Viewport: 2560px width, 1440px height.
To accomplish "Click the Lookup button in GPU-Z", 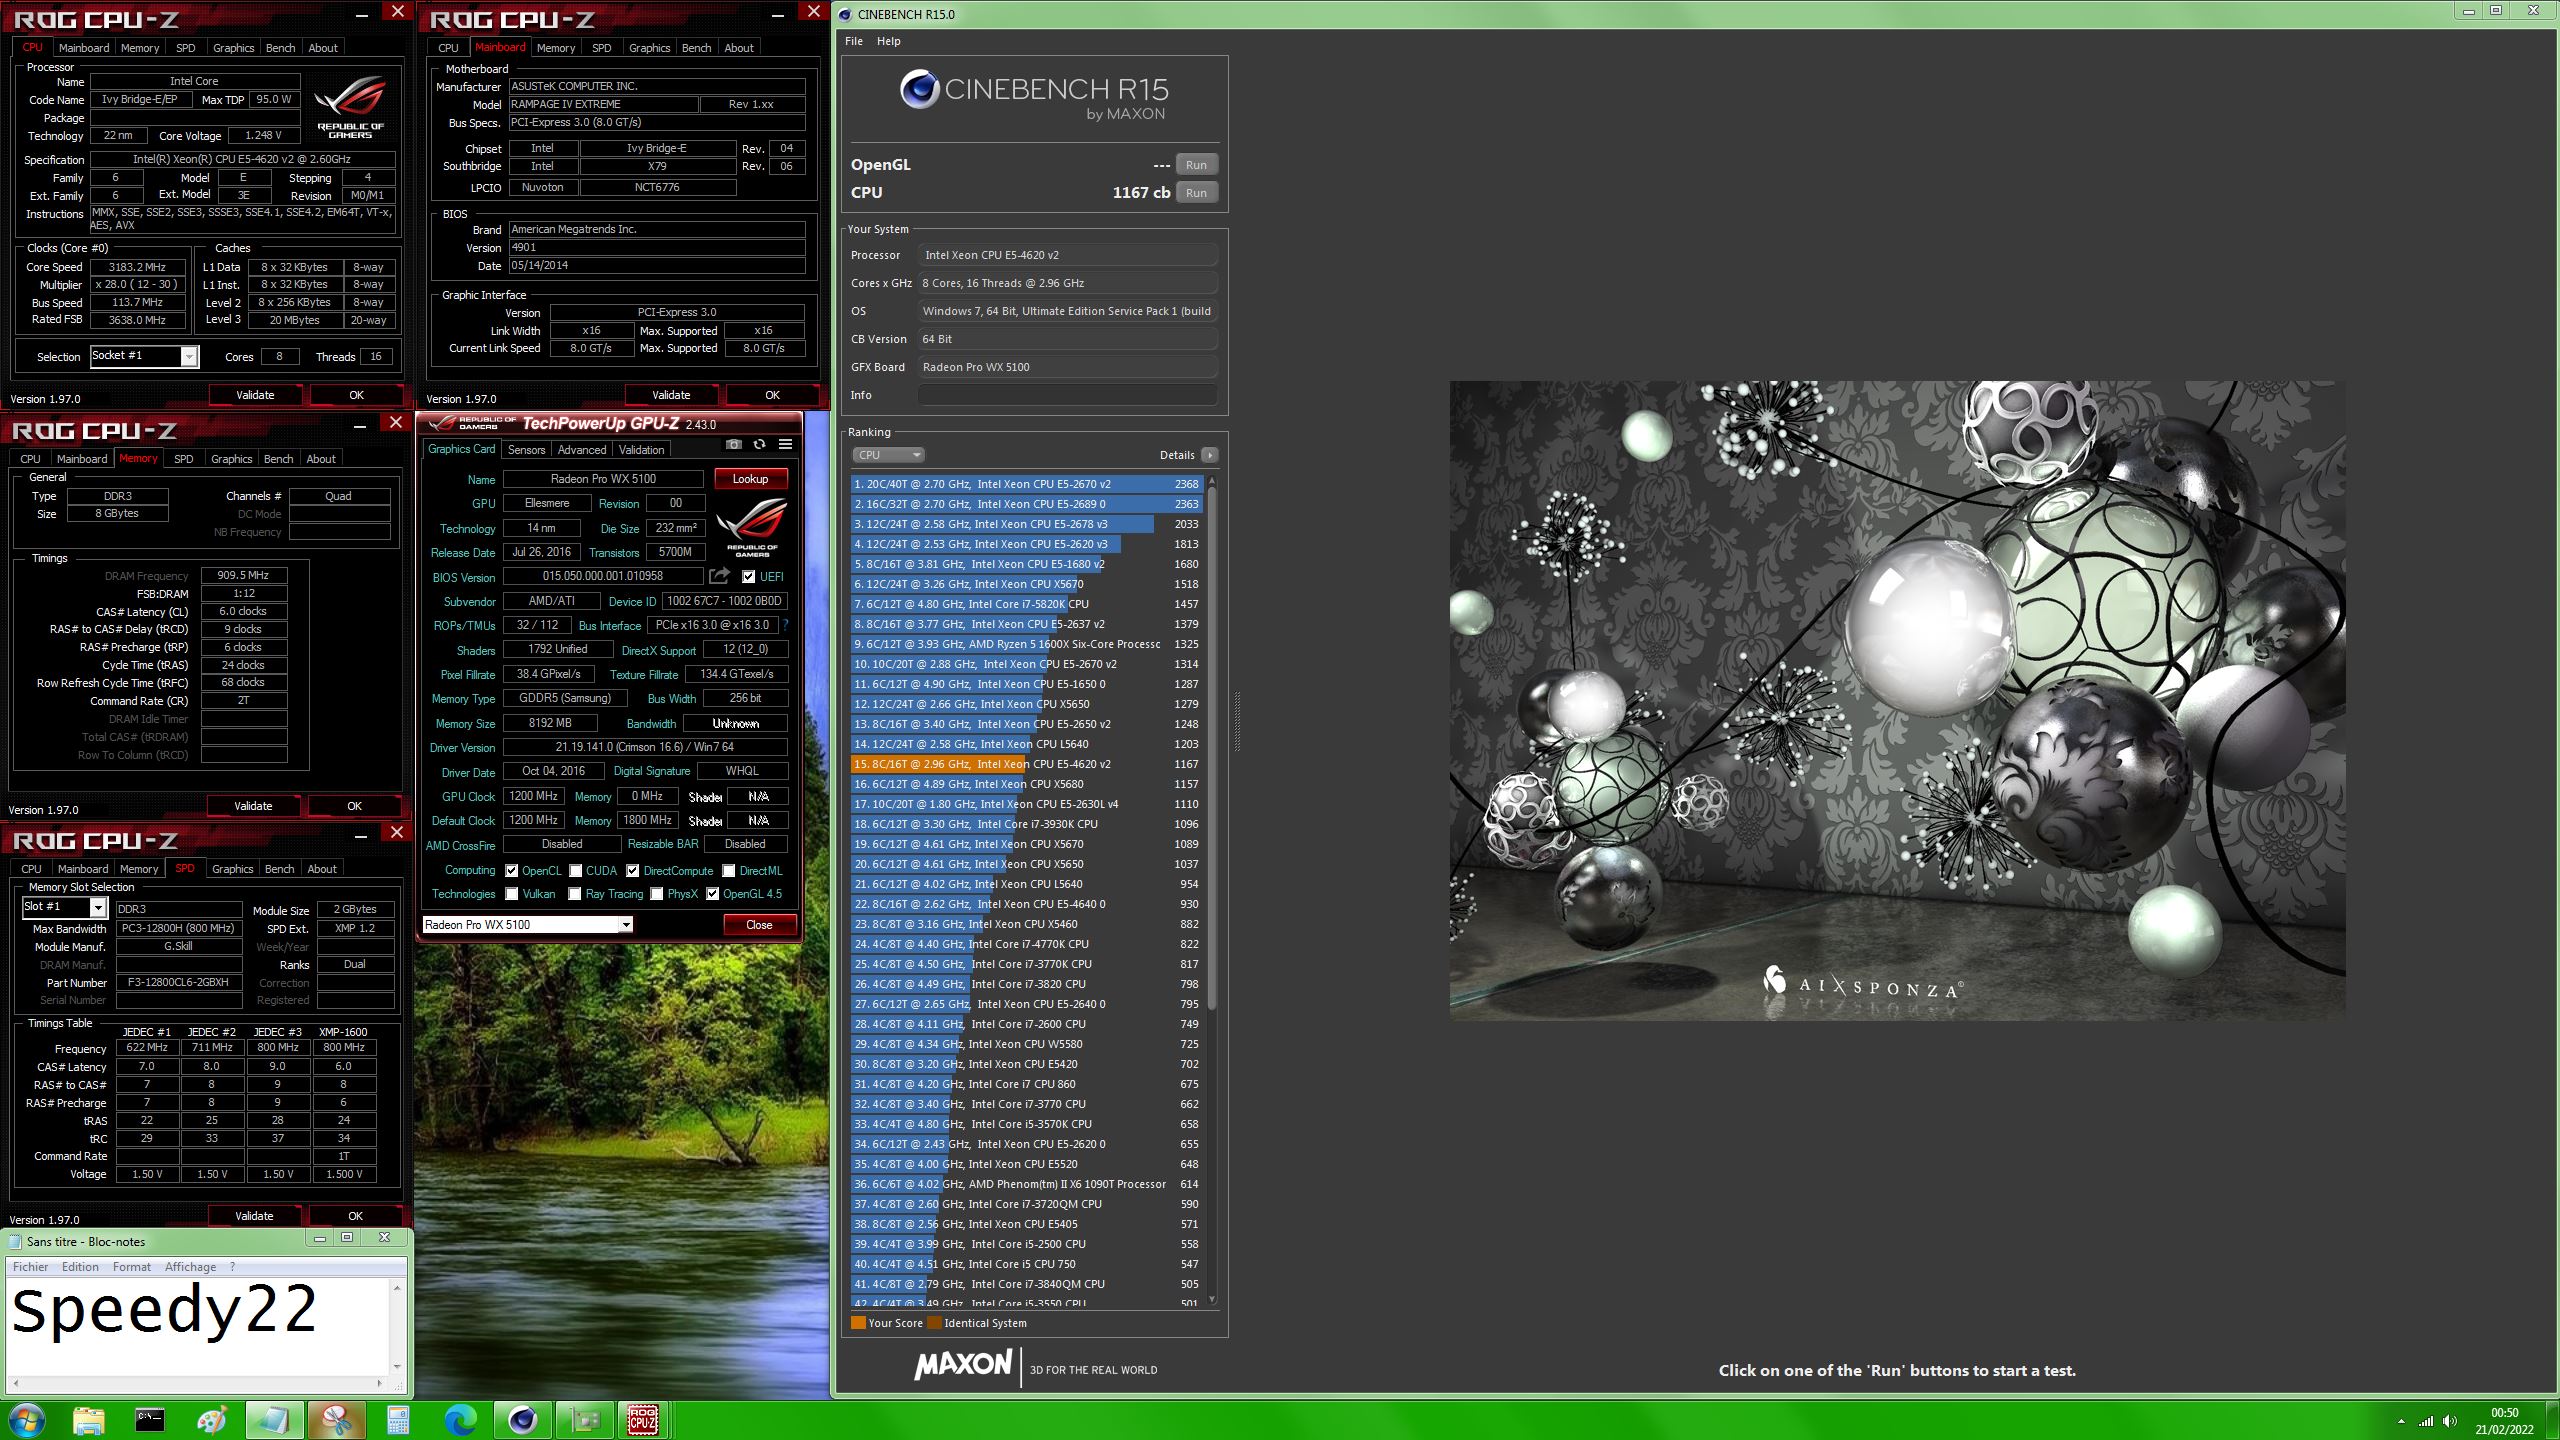I will pos(751,479).
